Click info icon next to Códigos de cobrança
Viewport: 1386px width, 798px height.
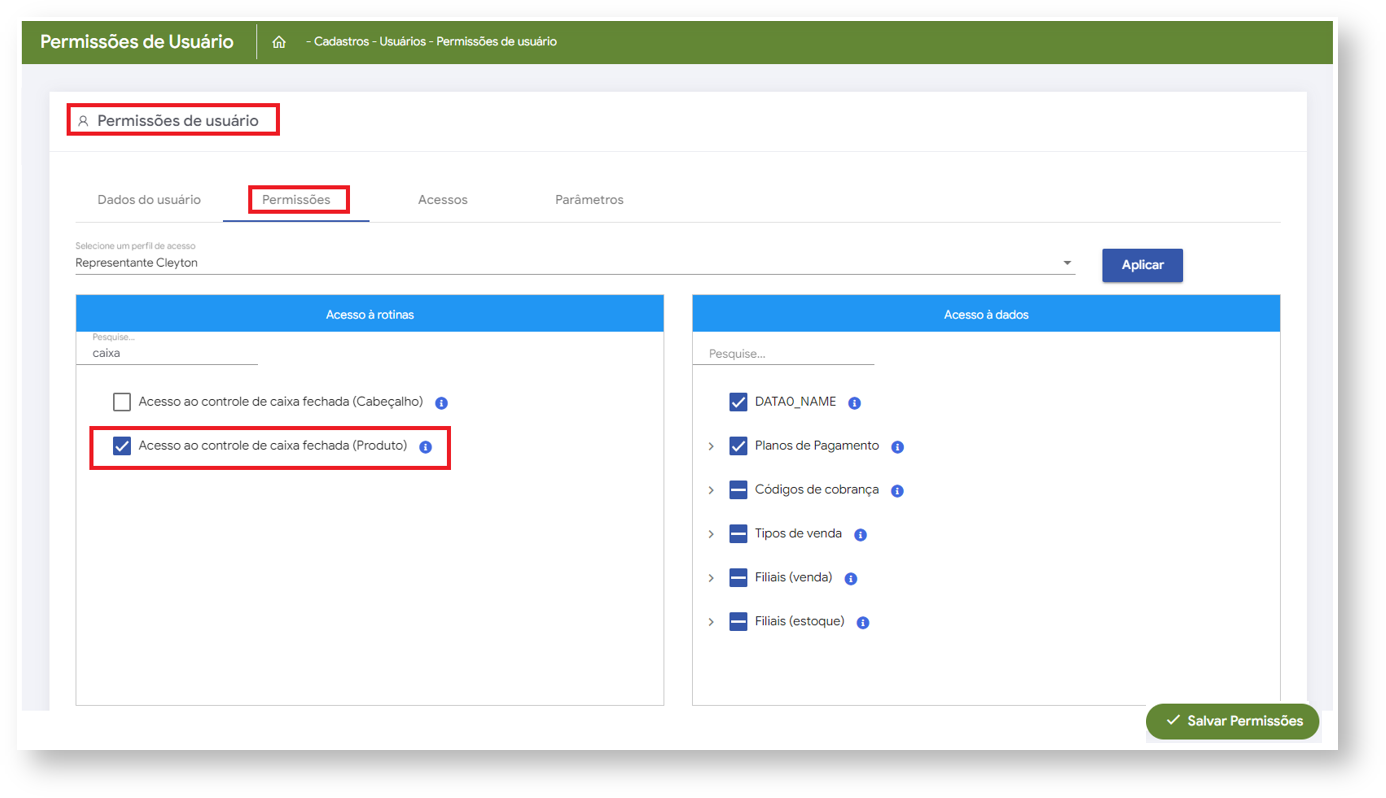(x=897, y=491)
